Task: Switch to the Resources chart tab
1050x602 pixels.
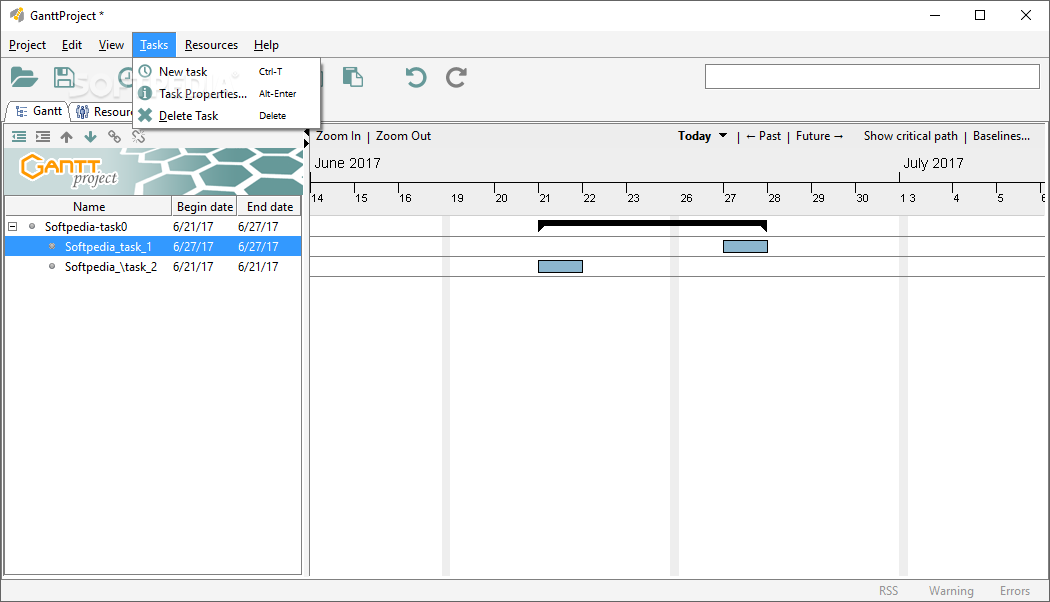Action: point(102,112)
